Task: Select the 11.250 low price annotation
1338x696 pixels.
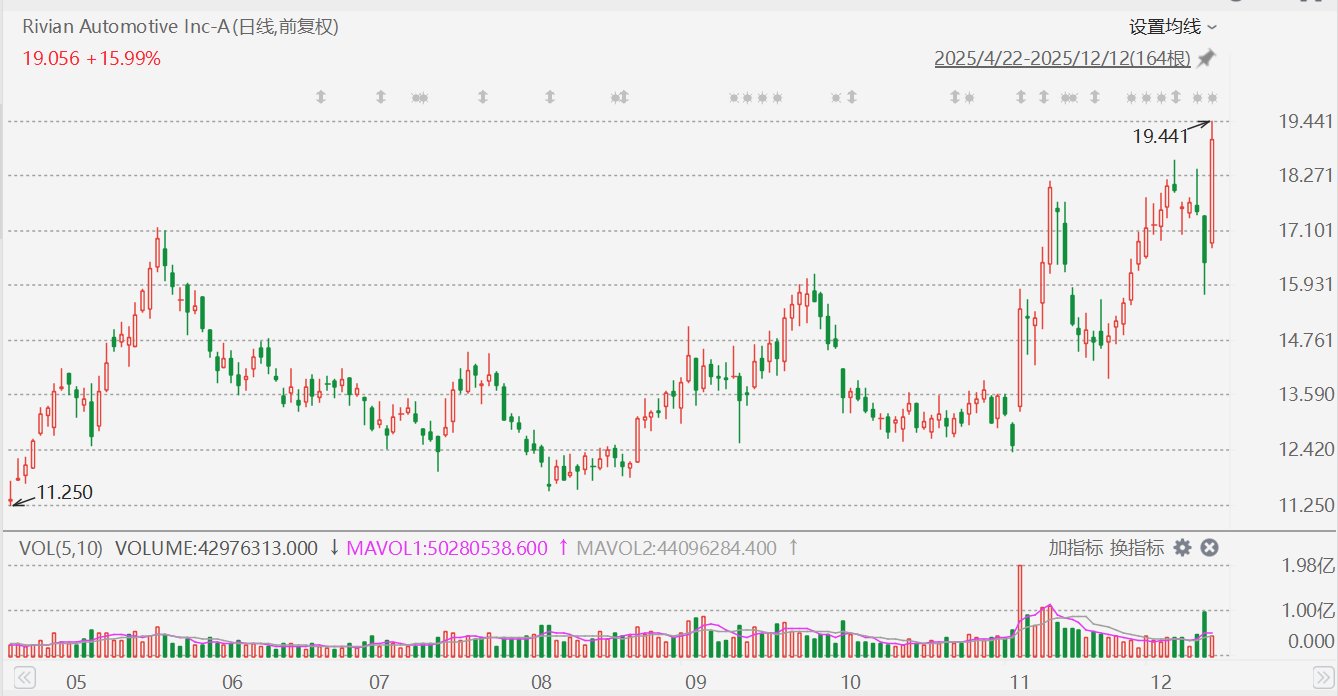Action: (64, 492)
